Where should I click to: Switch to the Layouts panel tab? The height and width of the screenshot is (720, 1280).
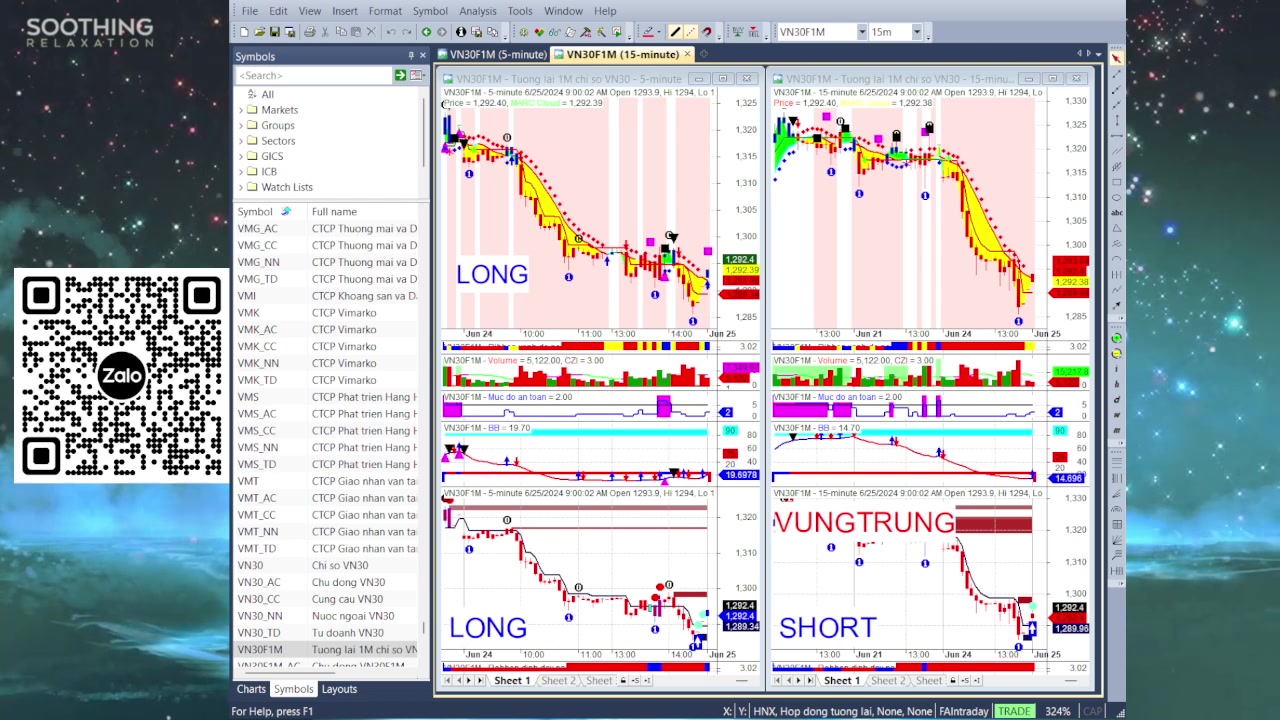coord(339,689)
